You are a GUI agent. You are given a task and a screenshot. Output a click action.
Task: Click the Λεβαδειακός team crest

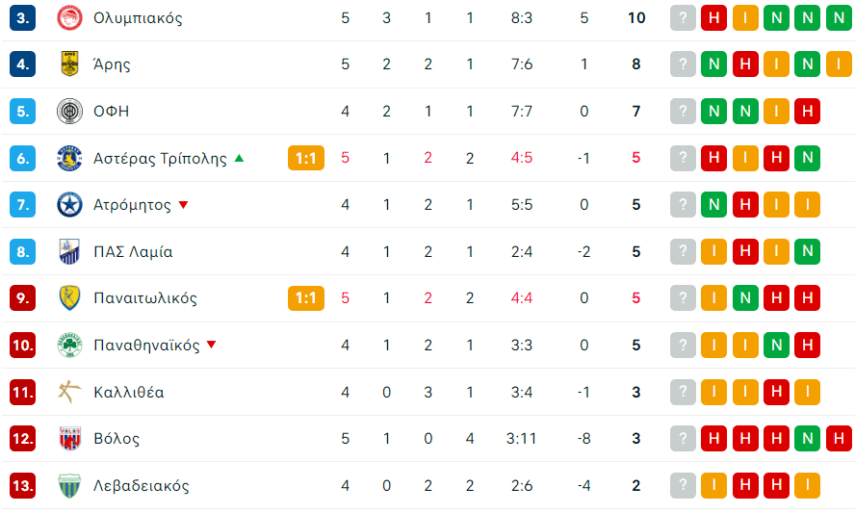[69, 486]
